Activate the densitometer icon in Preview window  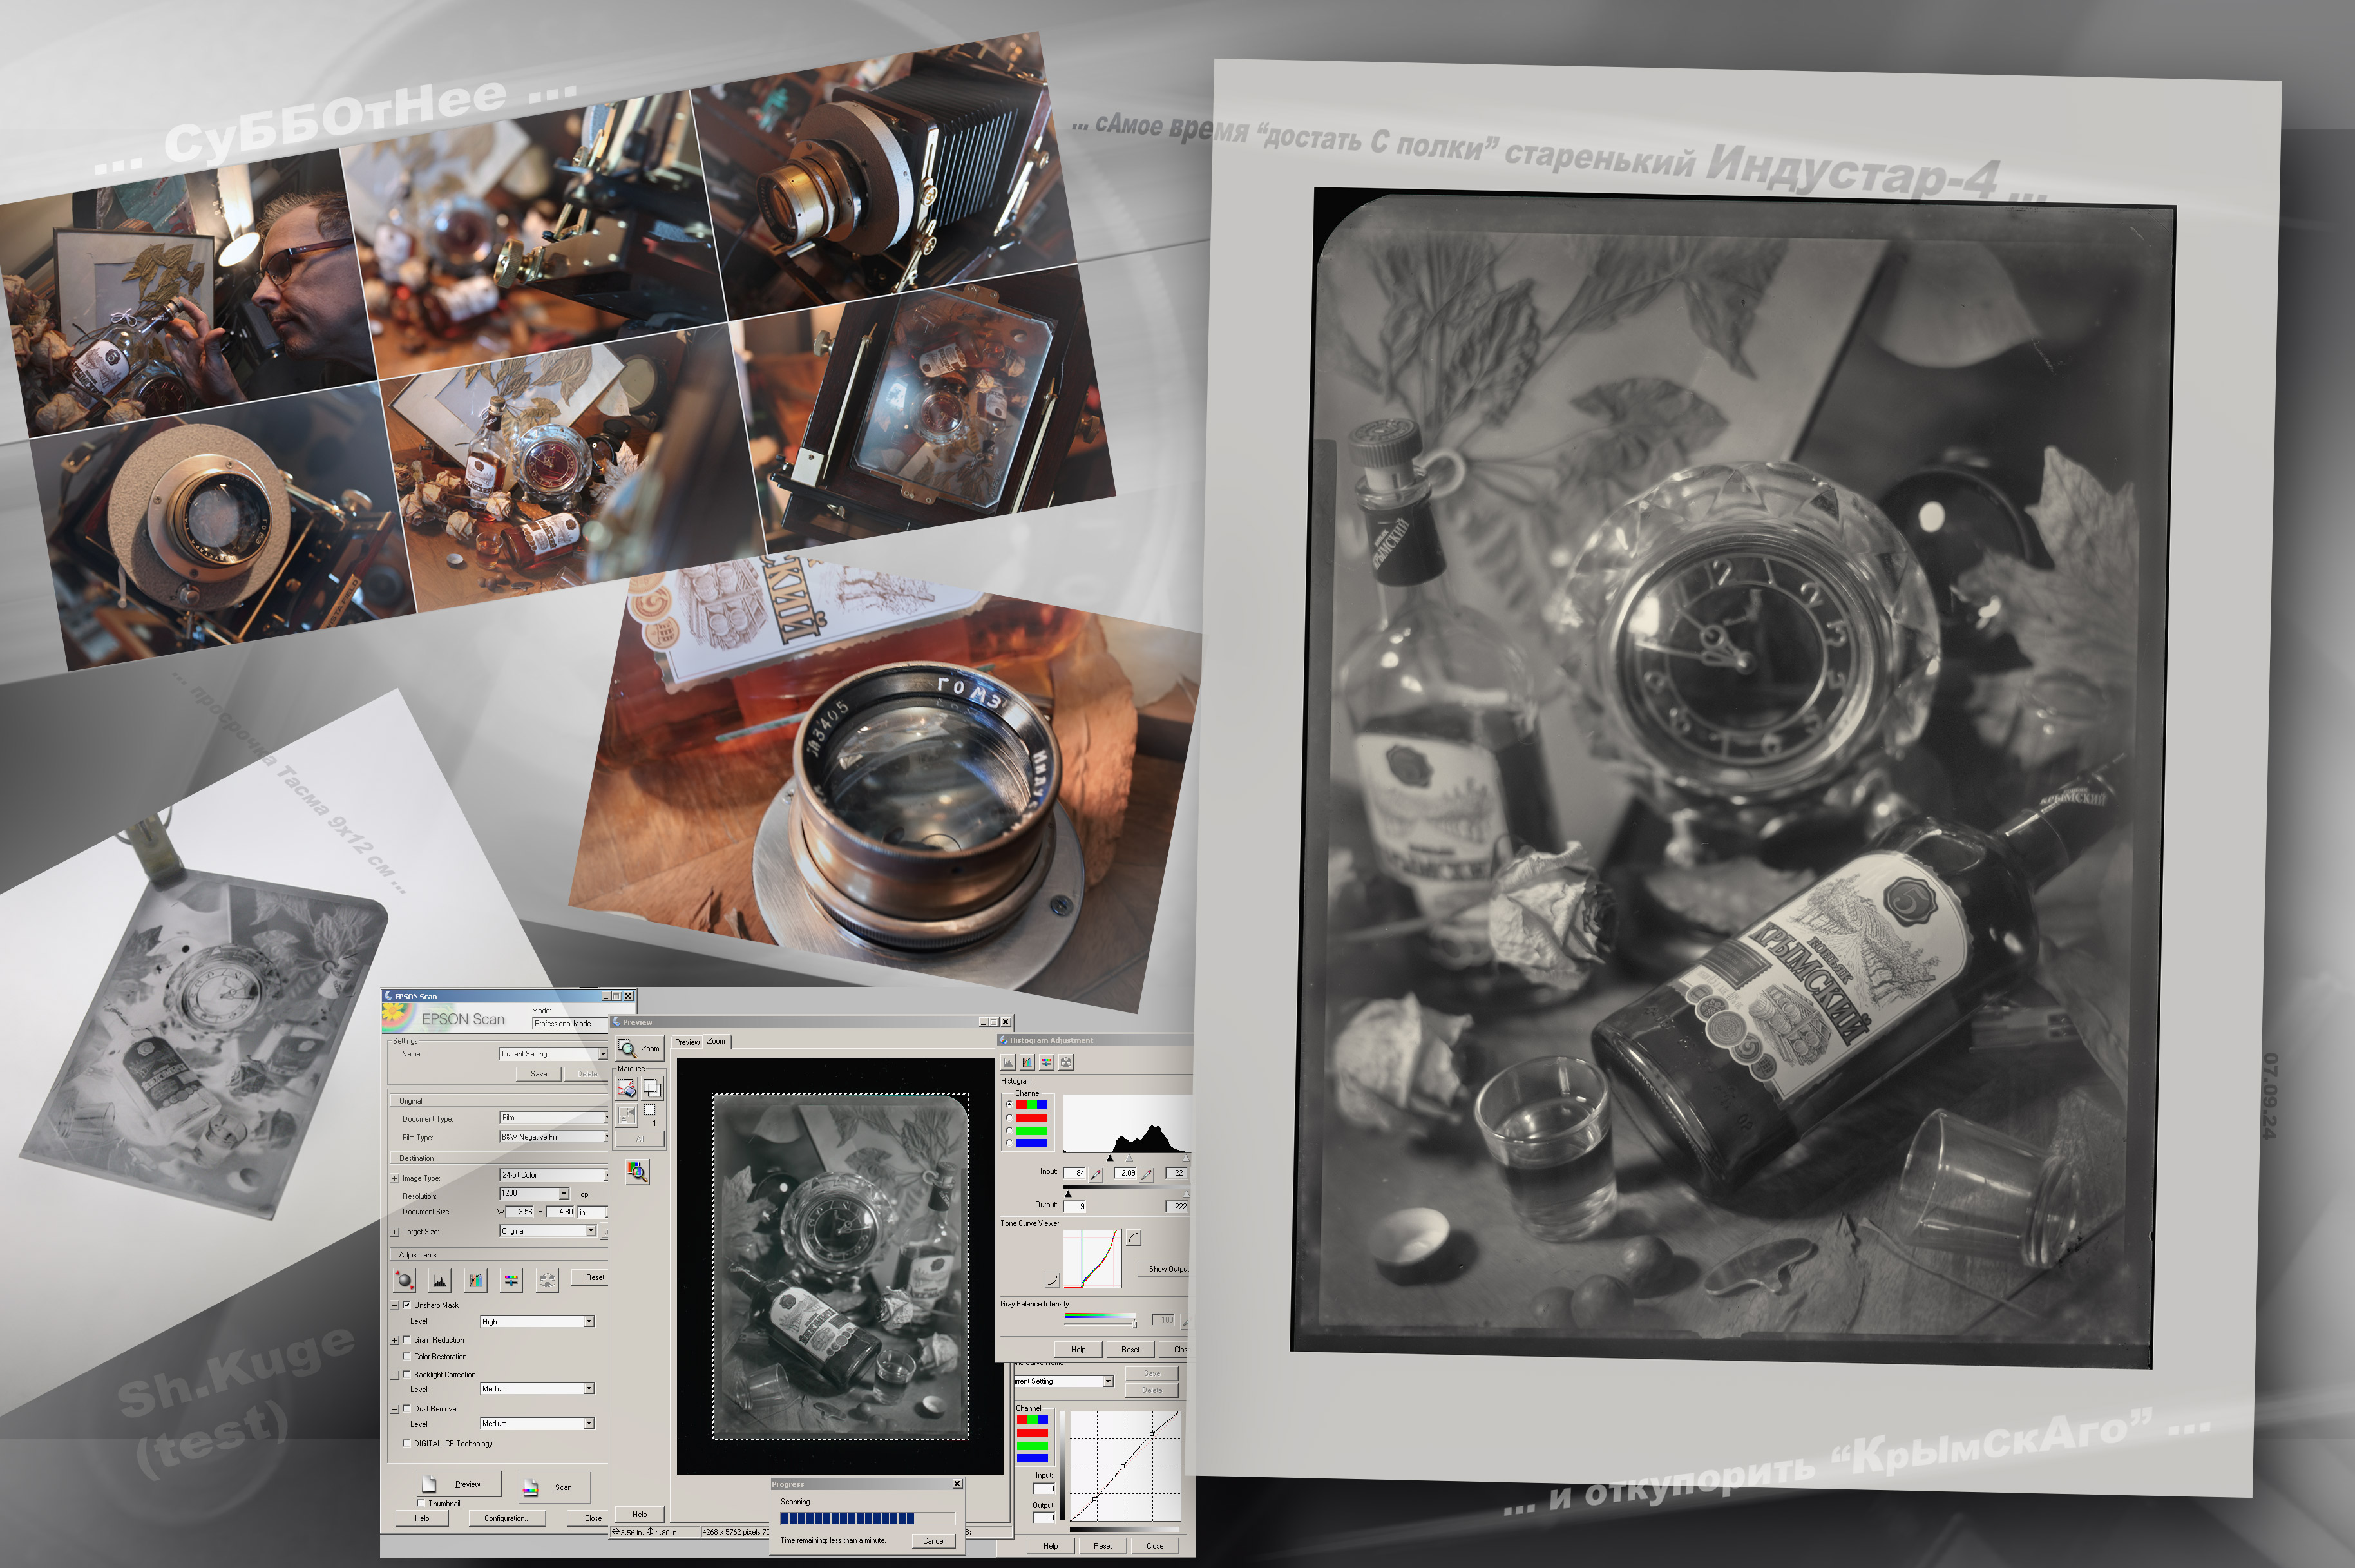637,1171
